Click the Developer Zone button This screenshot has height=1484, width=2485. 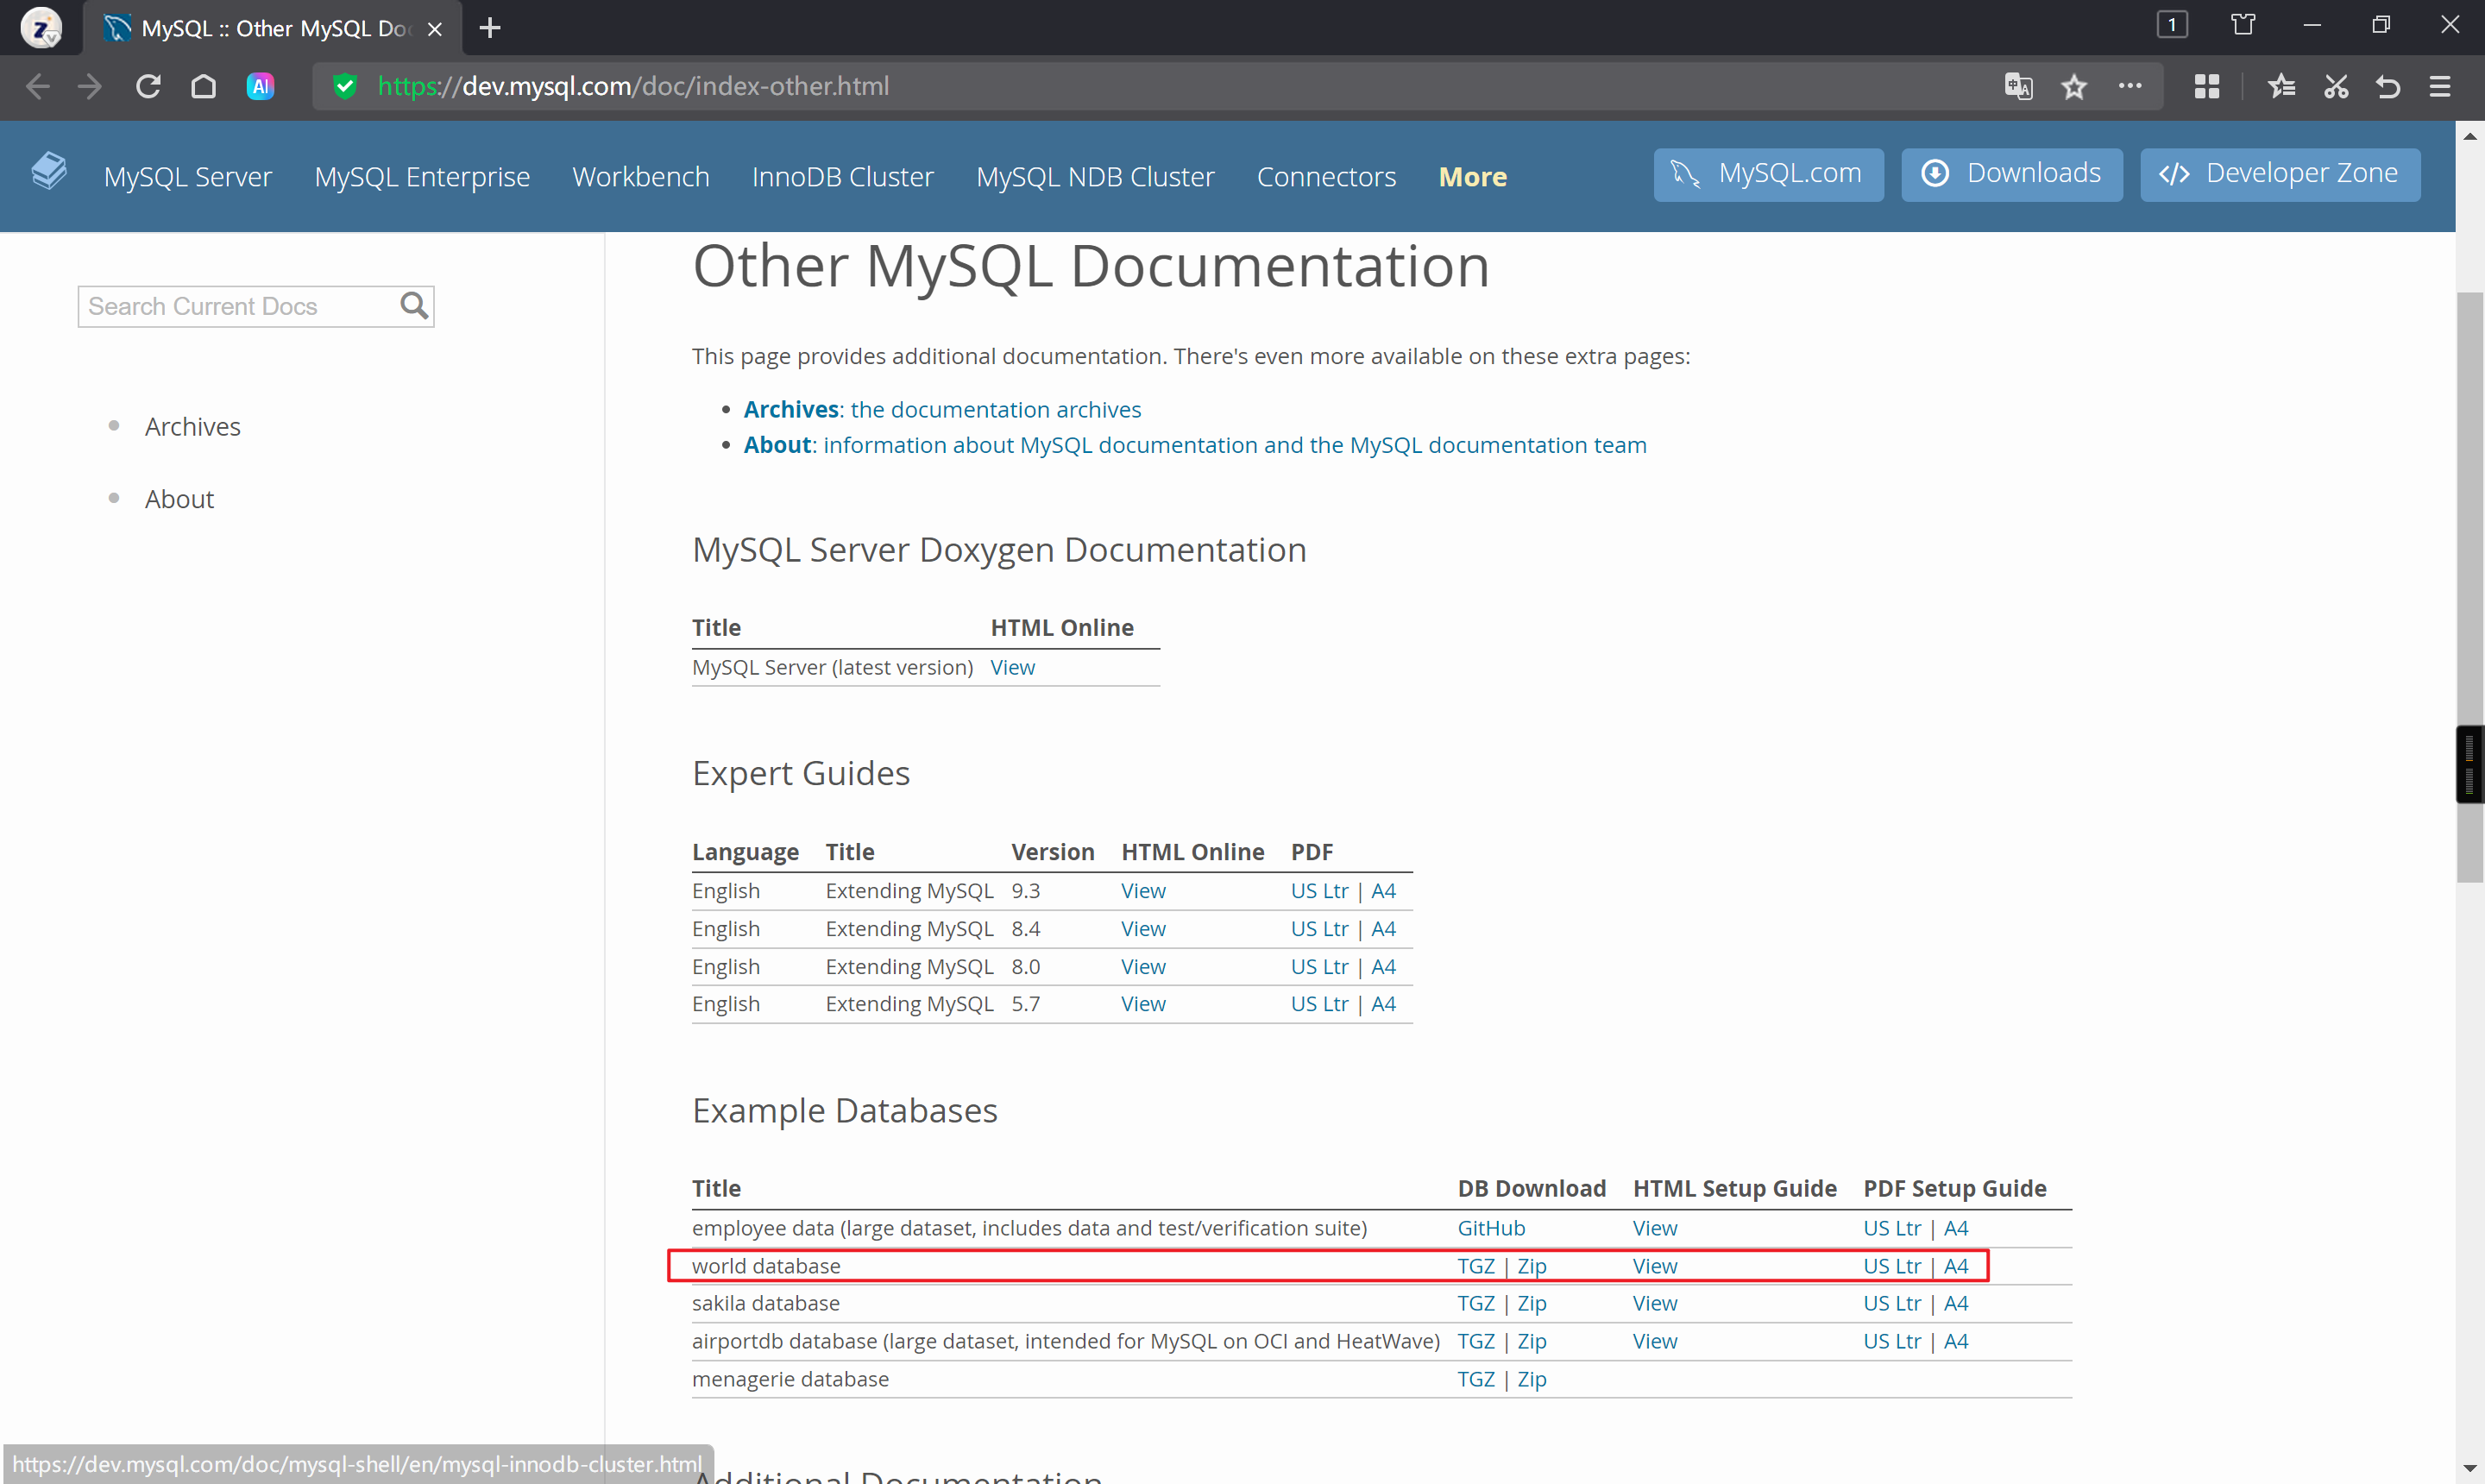pos(2280,174)
